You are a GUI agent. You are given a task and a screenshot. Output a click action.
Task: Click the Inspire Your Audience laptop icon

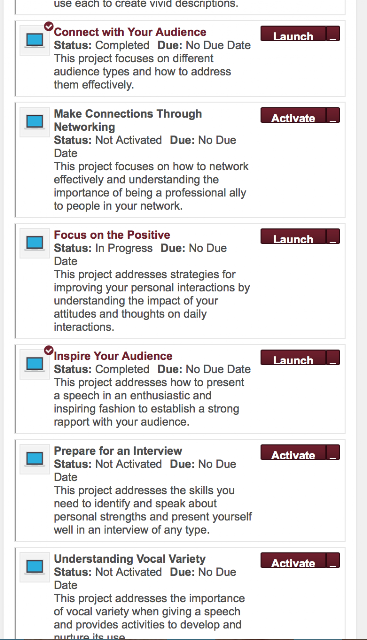point(34,364)
